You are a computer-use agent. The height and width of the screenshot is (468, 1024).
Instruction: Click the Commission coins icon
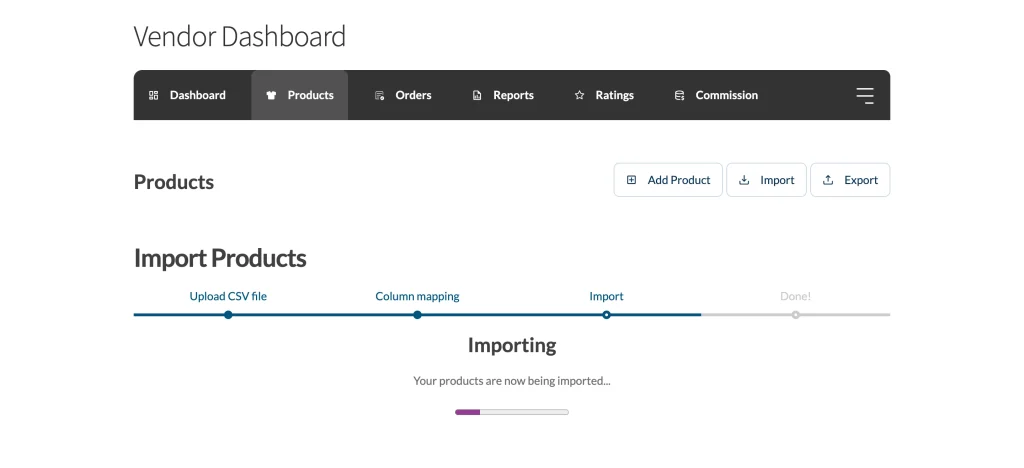point(679,95)
